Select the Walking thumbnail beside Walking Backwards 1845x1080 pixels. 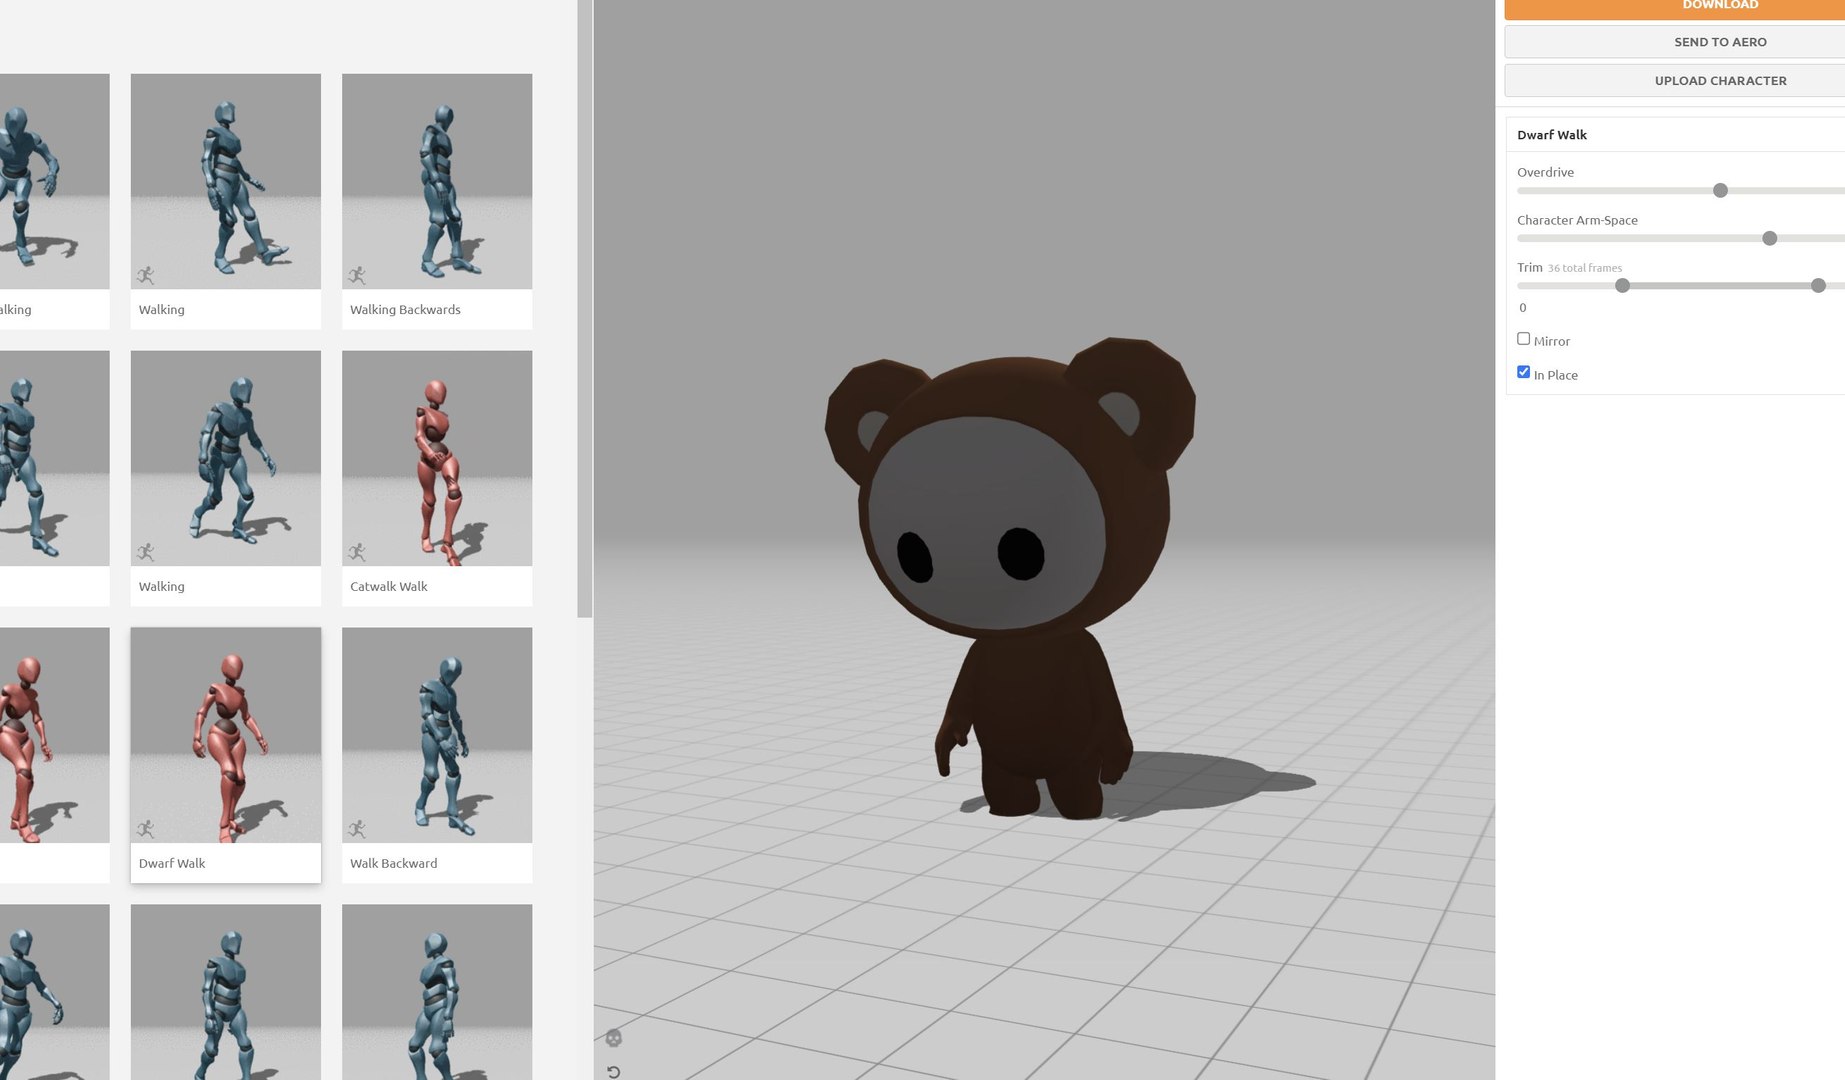click(x=226, y=181)
